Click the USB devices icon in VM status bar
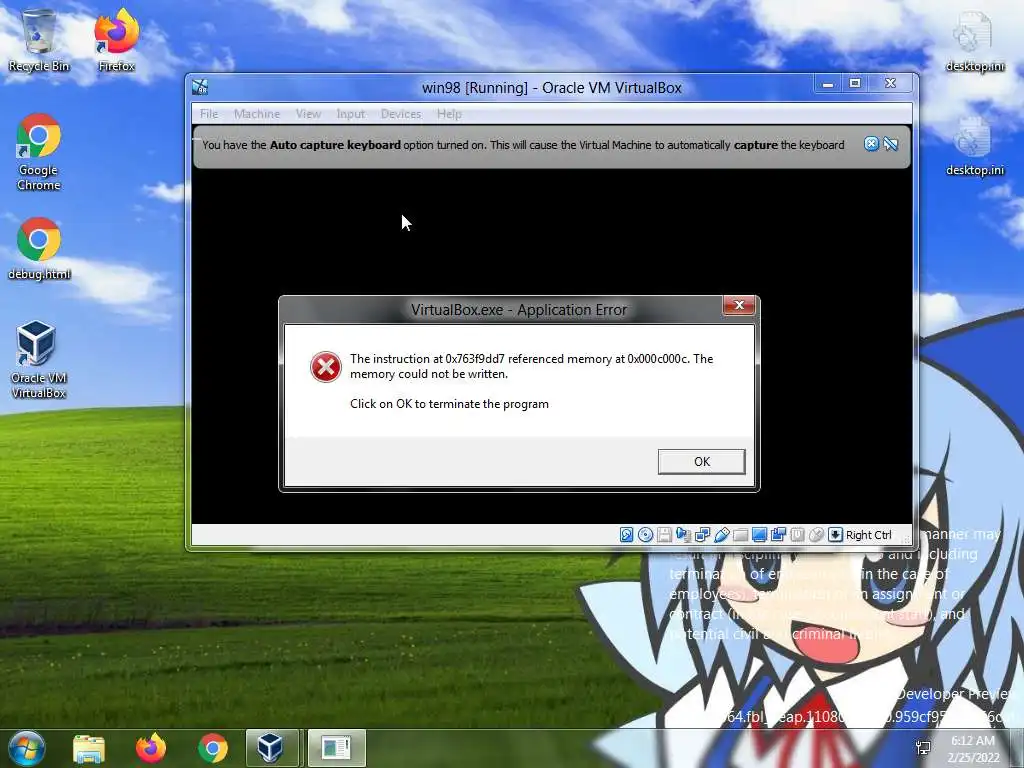This screenshot has width=1024, height=768. tap(721, 535)
